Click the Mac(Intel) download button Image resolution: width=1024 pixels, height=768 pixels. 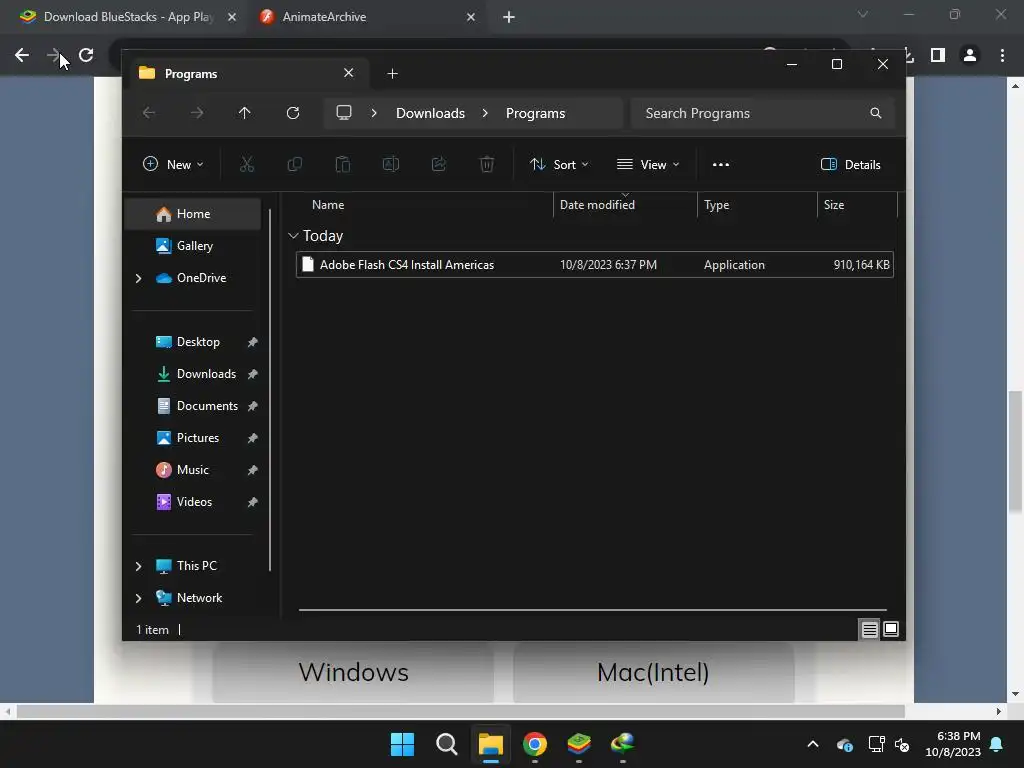point(653,672)
